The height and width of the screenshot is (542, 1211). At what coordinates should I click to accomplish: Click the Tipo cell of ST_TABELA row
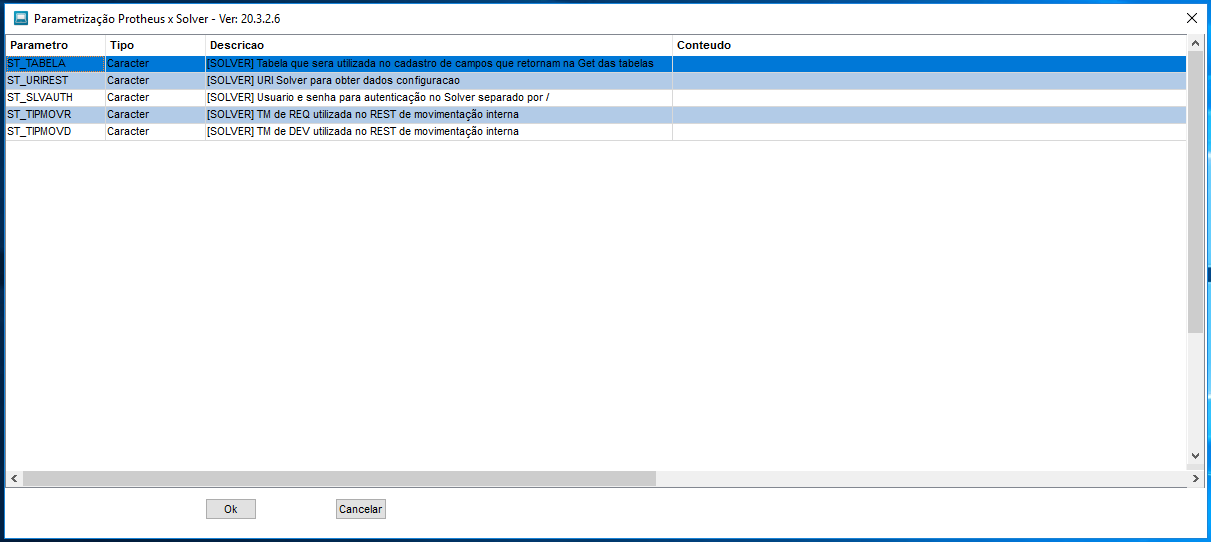pyautogui.click(x=155, y=63)
